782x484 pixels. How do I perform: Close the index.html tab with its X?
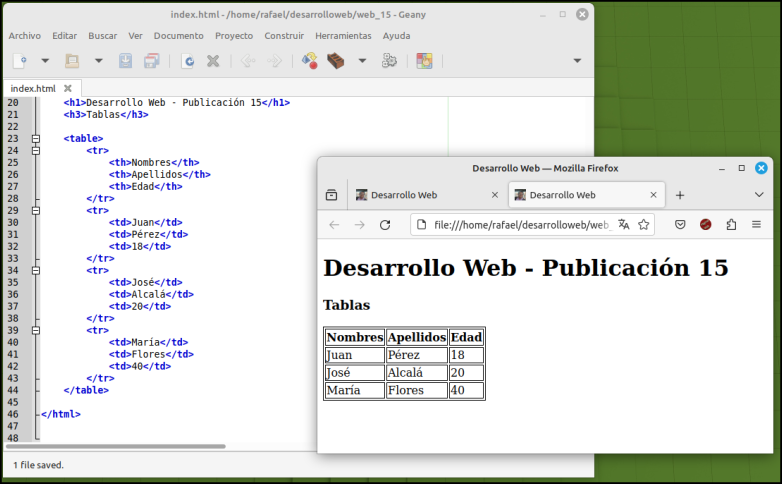[68, 88]
